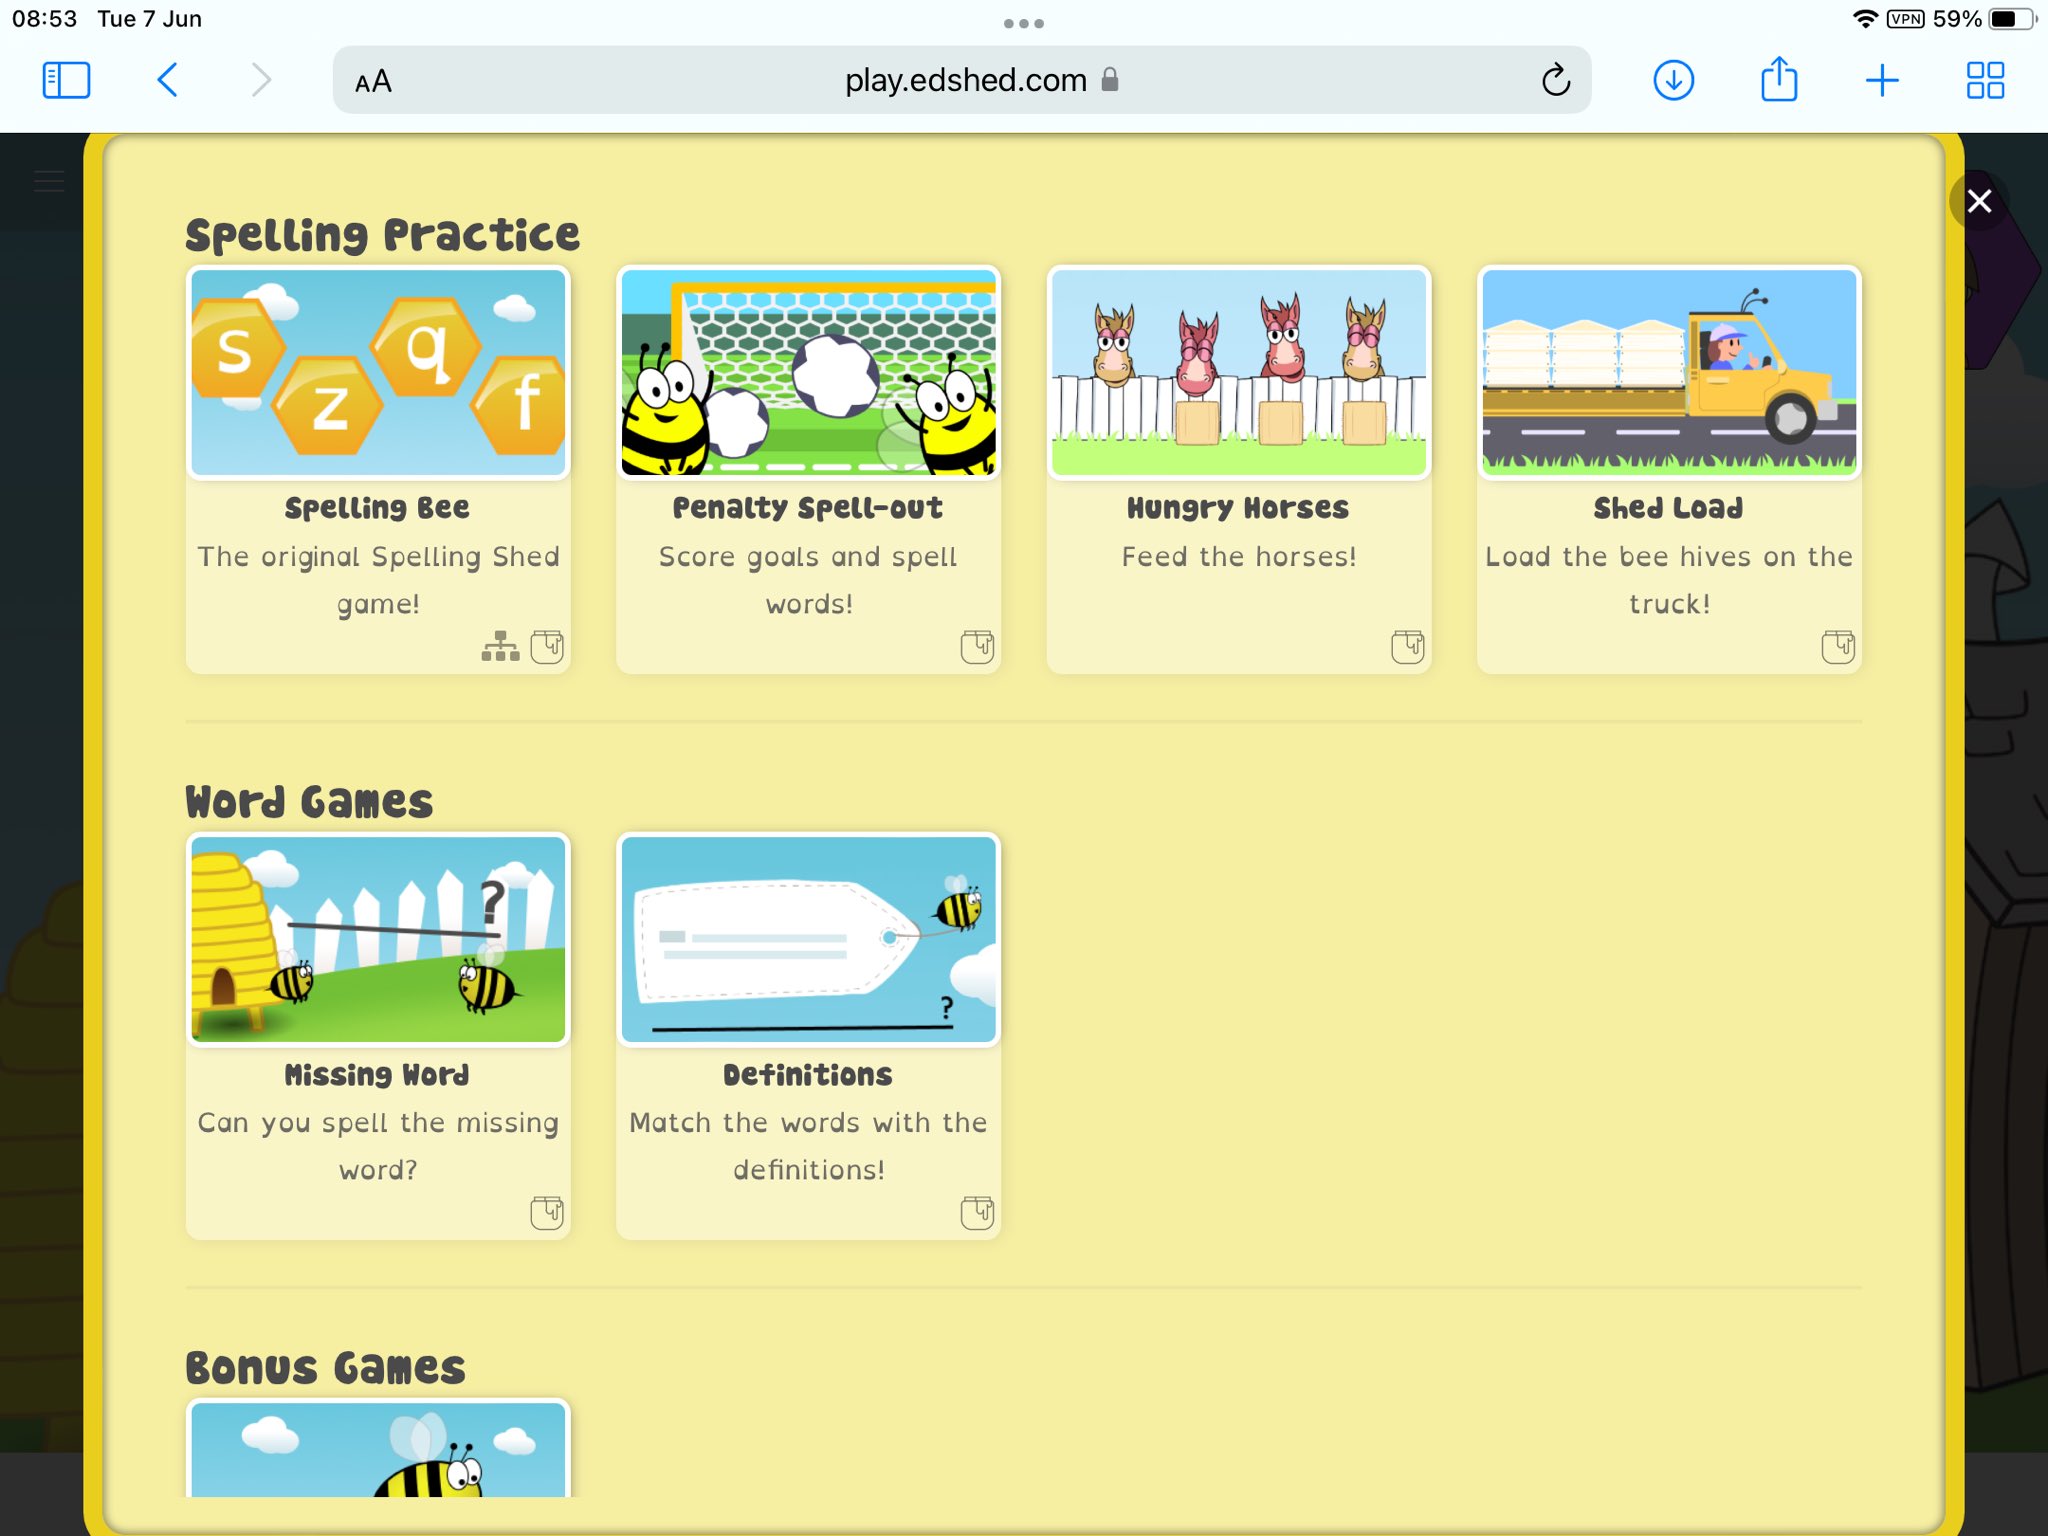This screenshot has width=2048, height=1536.
Task: Click the honey pot icon on Hungry Horses
Action: pos(1408,647)
